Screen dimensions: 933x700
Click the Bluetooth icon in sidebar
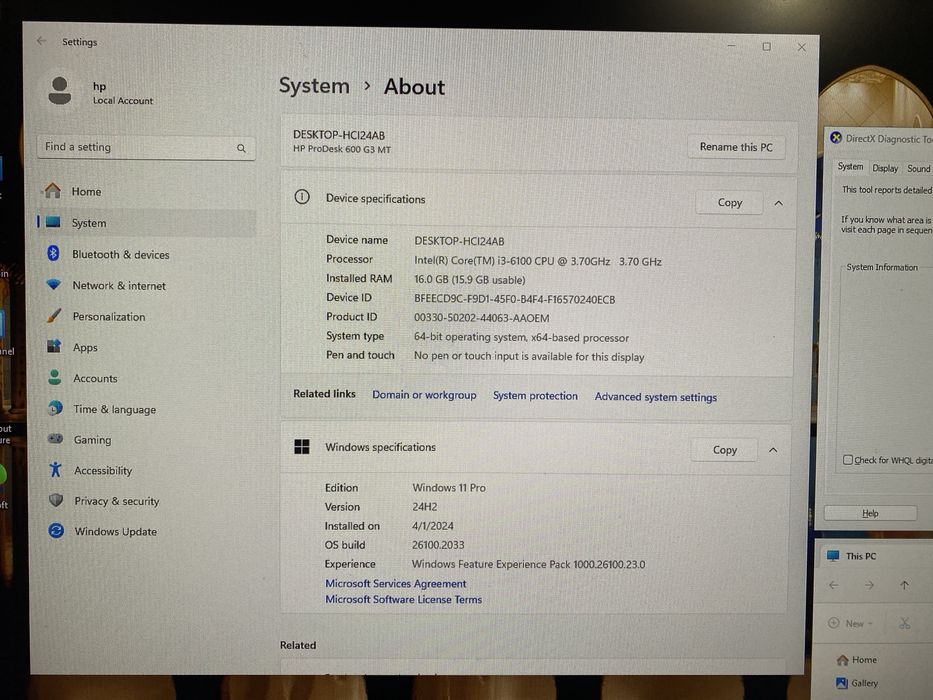[53, 254]
